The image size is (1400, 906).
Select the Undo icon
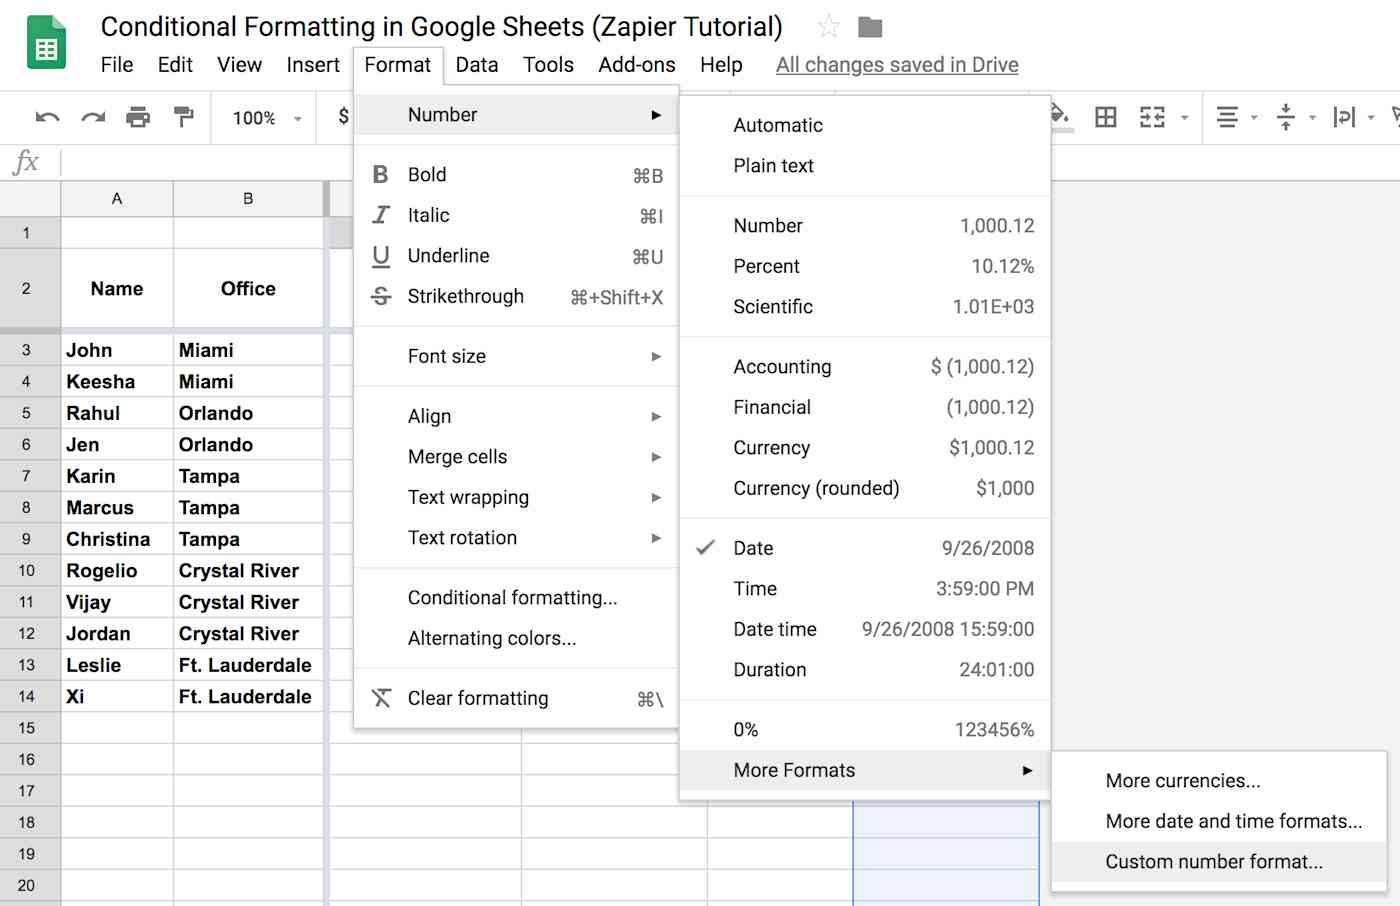(45, 117)
